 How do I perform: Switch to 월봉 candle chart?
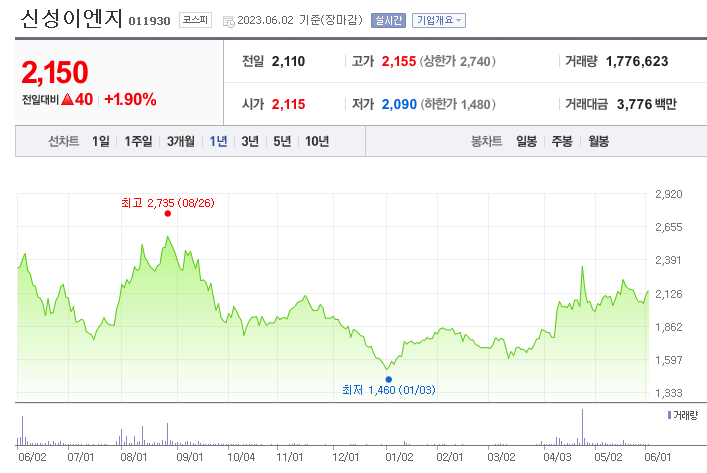(598, 141)
